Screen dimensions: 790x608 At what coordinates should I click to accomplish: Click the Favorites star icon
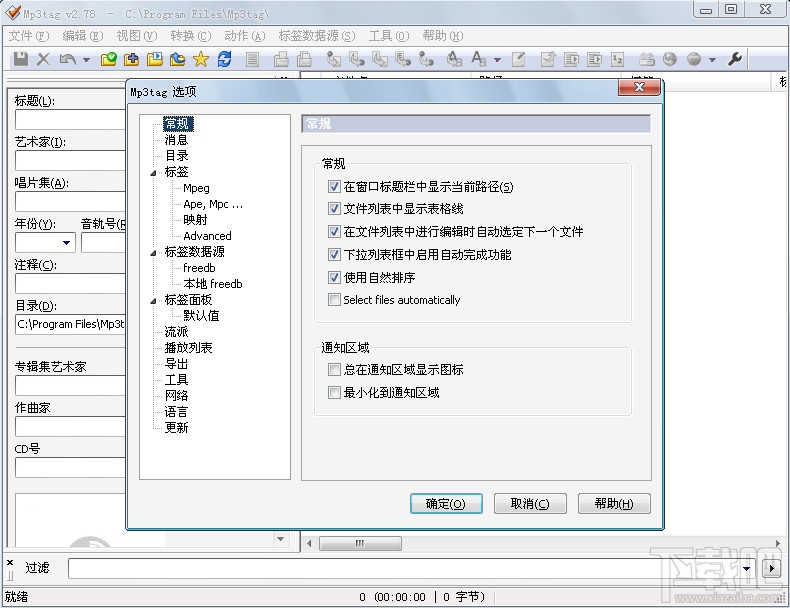coord(201,59)
